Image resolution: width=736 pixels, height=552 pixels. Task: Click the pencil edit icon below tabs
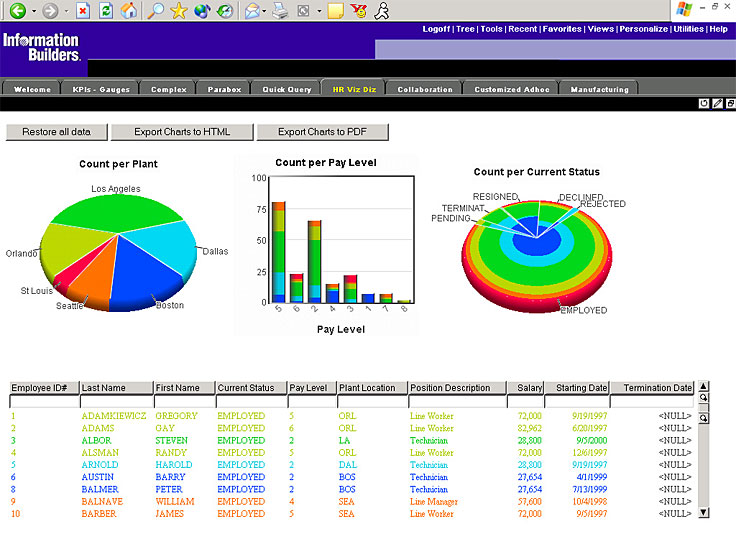click(717, 103)
